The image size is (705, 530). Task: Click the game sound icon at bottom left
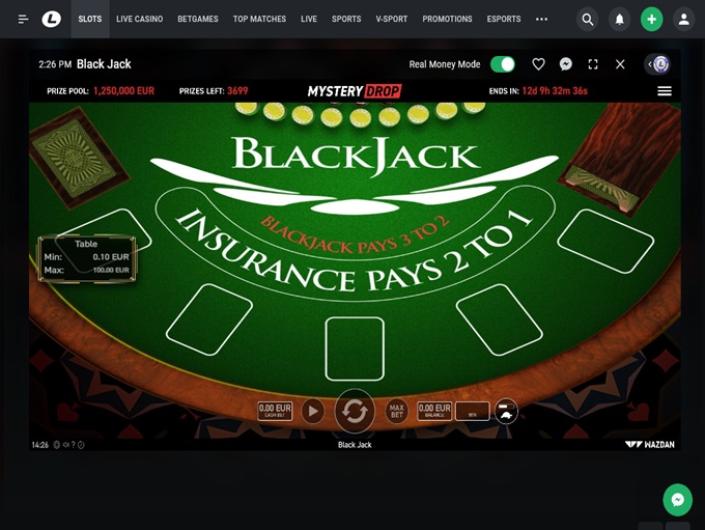(66, 445)
